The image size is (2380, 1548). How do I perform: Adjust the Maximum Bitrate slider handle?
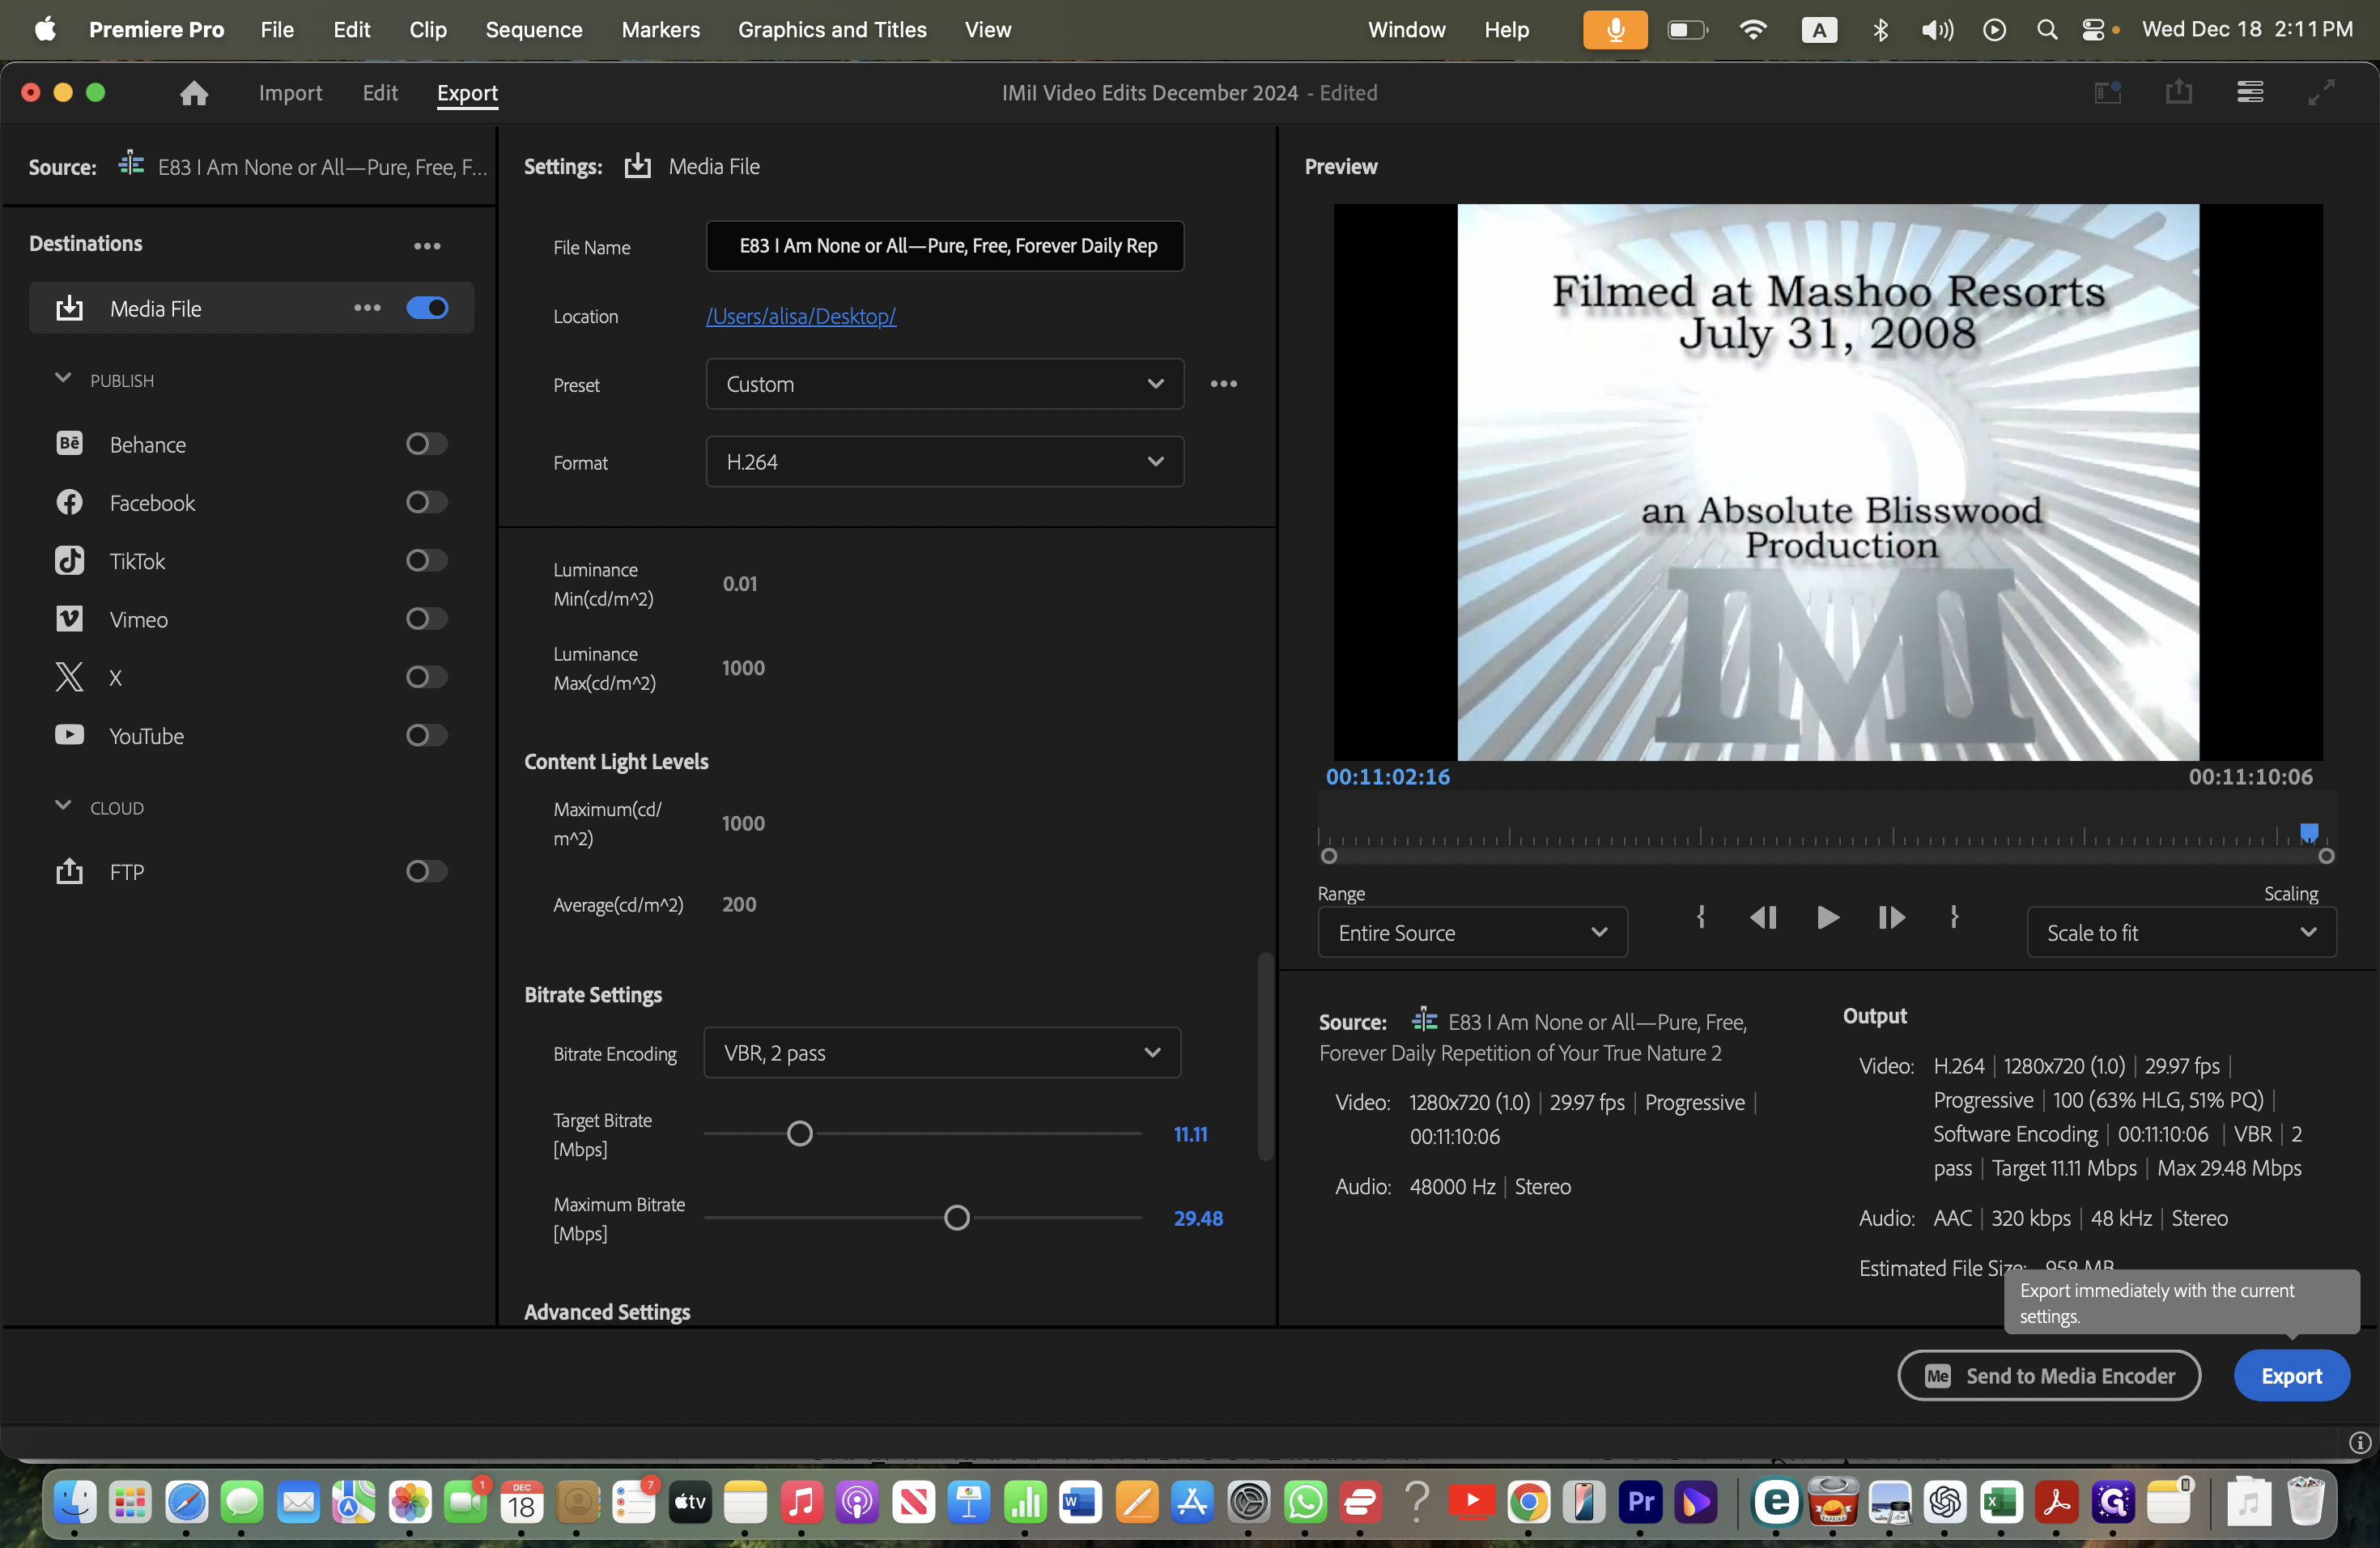click(957, 1218)
